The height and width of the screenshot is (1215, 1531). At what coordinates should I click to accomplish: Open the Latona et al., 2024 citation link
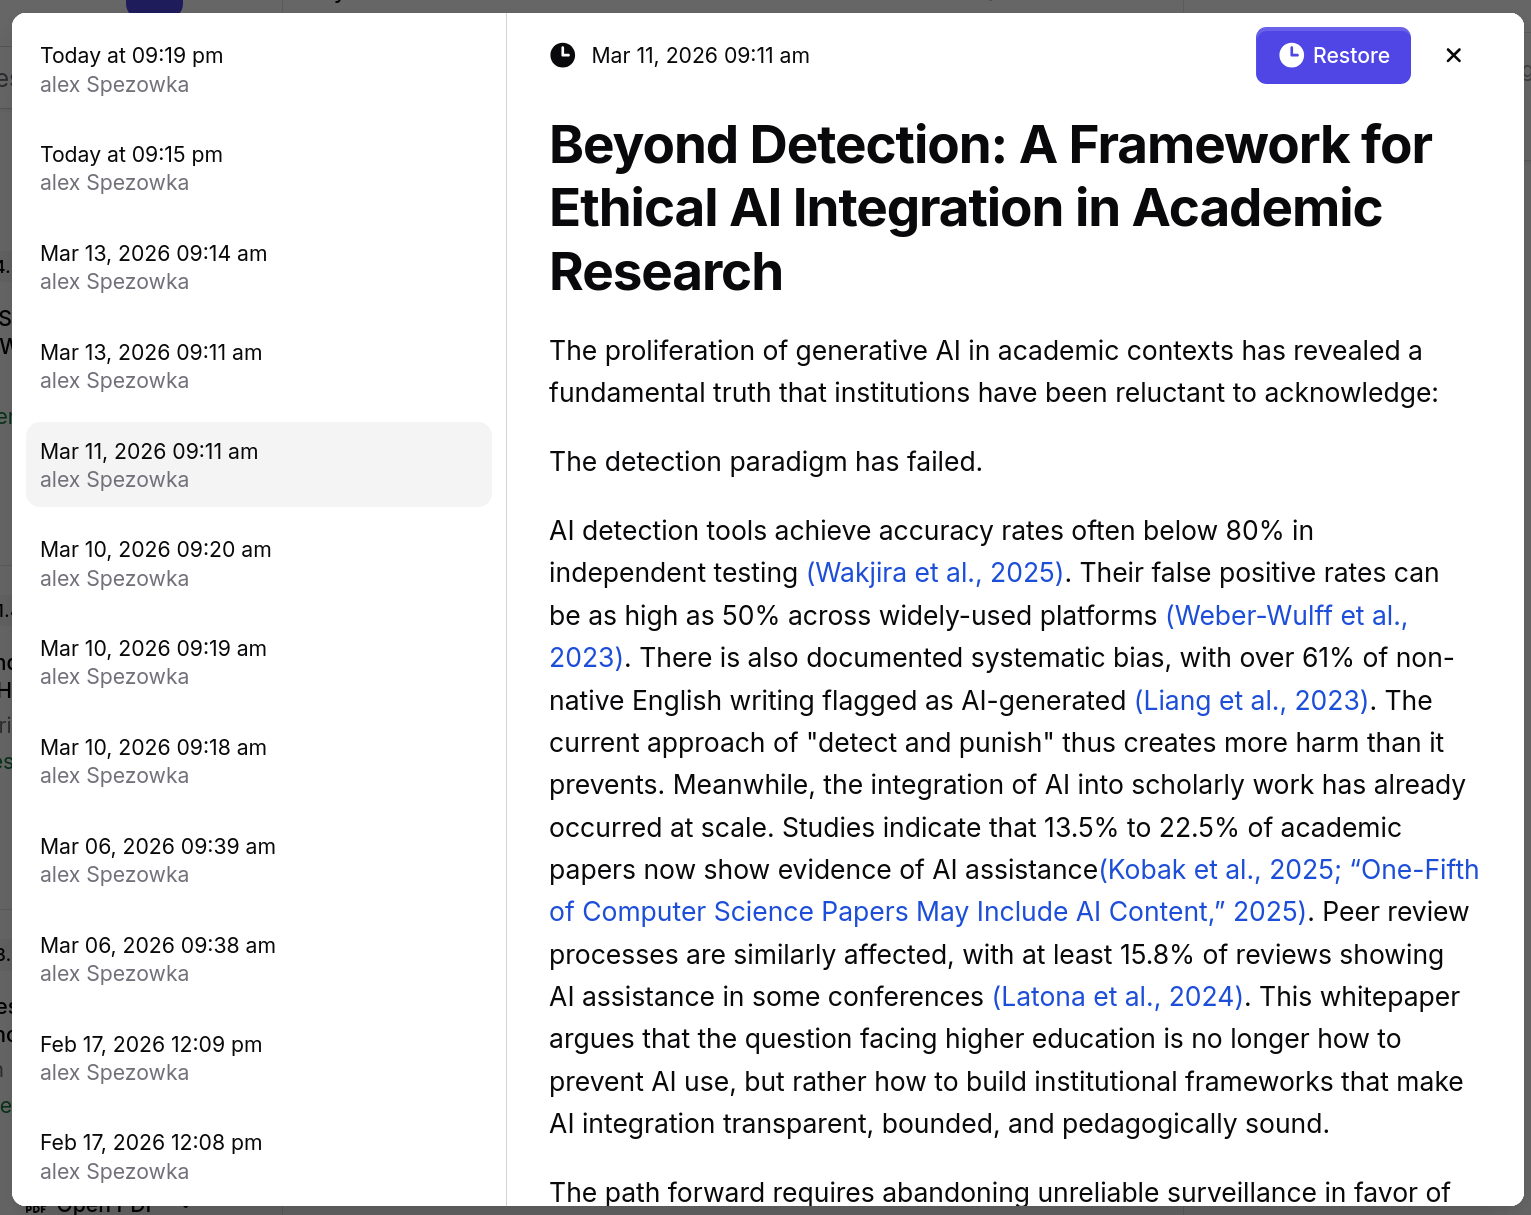tap(1117, 996)
